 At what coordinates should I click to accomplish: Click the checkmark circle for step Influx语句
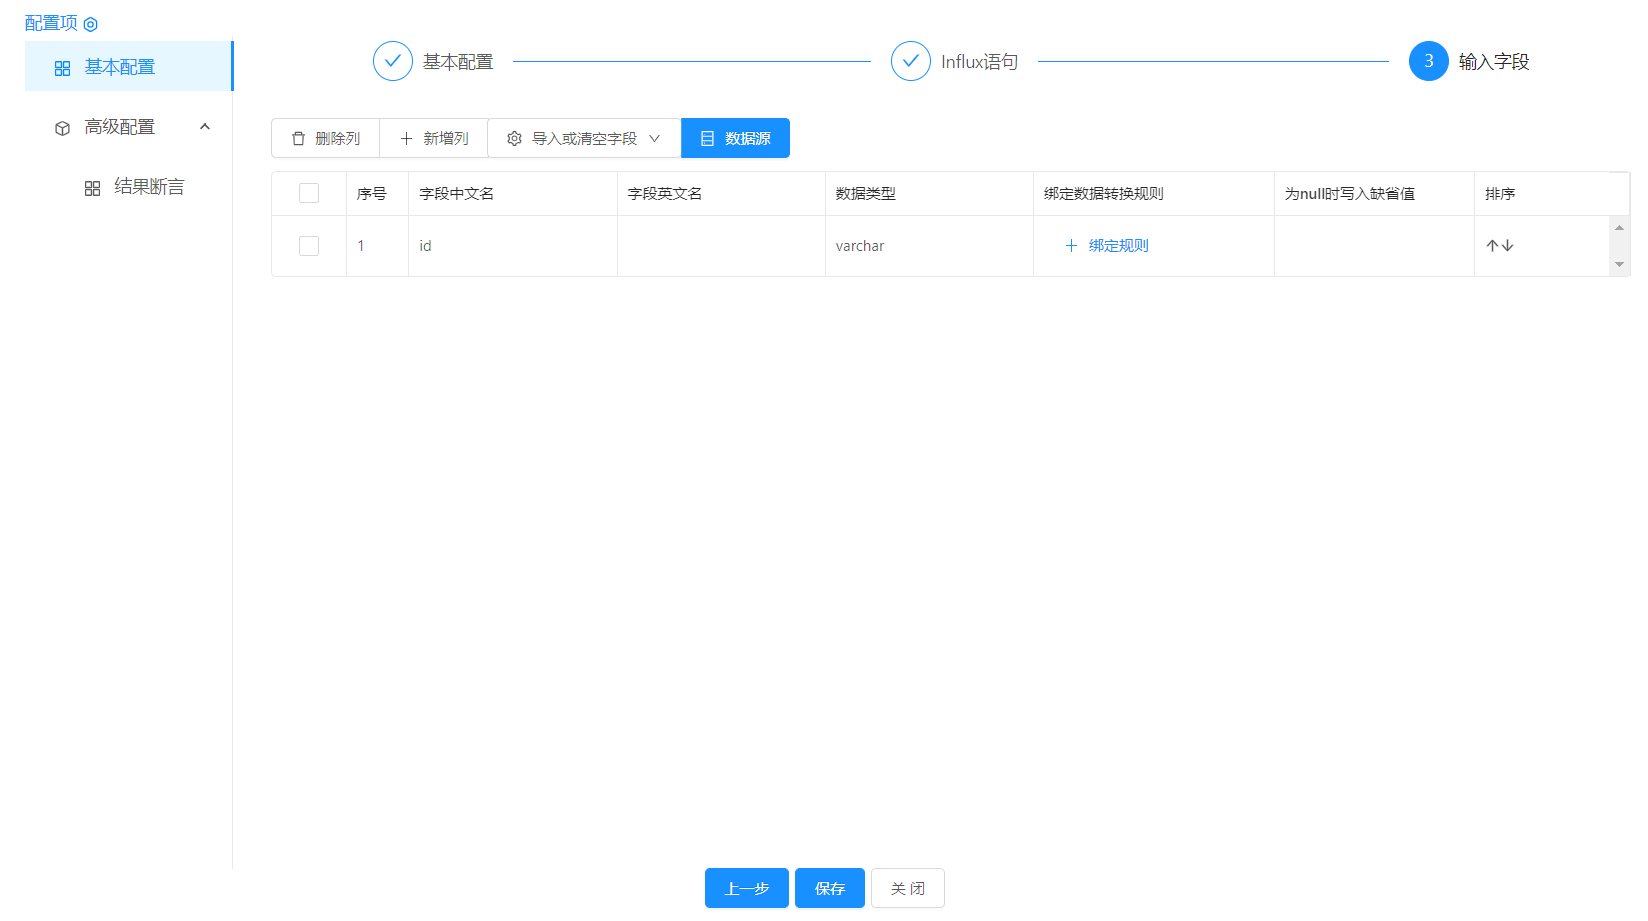coord(910,61)
